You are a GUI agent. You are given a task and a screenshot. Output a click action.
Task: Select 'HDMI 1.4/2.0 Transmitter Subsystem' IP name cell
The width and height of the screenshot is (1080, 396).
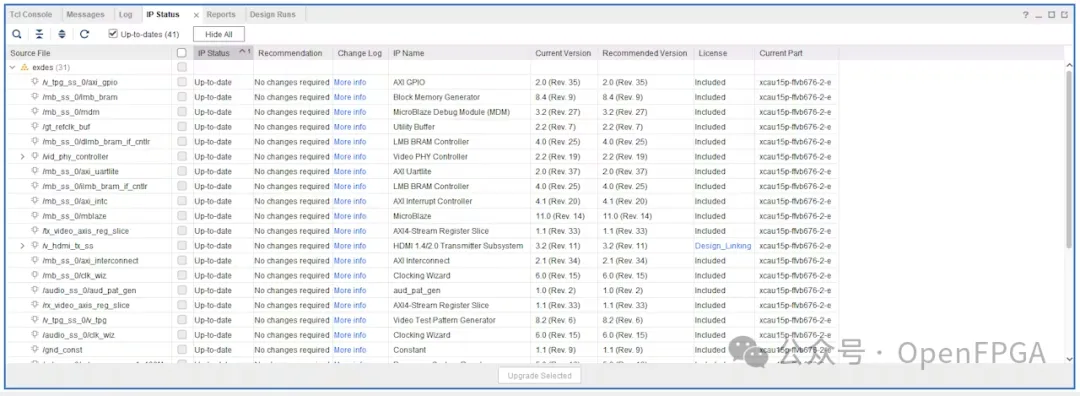click(x=458, y=246)
